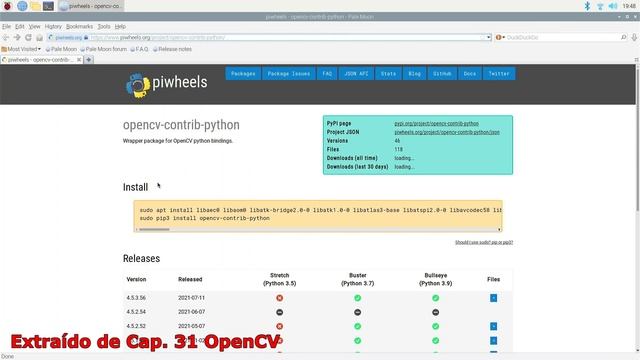Click the Packages nav button
This screenshot has height=360, width=640.
[x=243, y=73]
